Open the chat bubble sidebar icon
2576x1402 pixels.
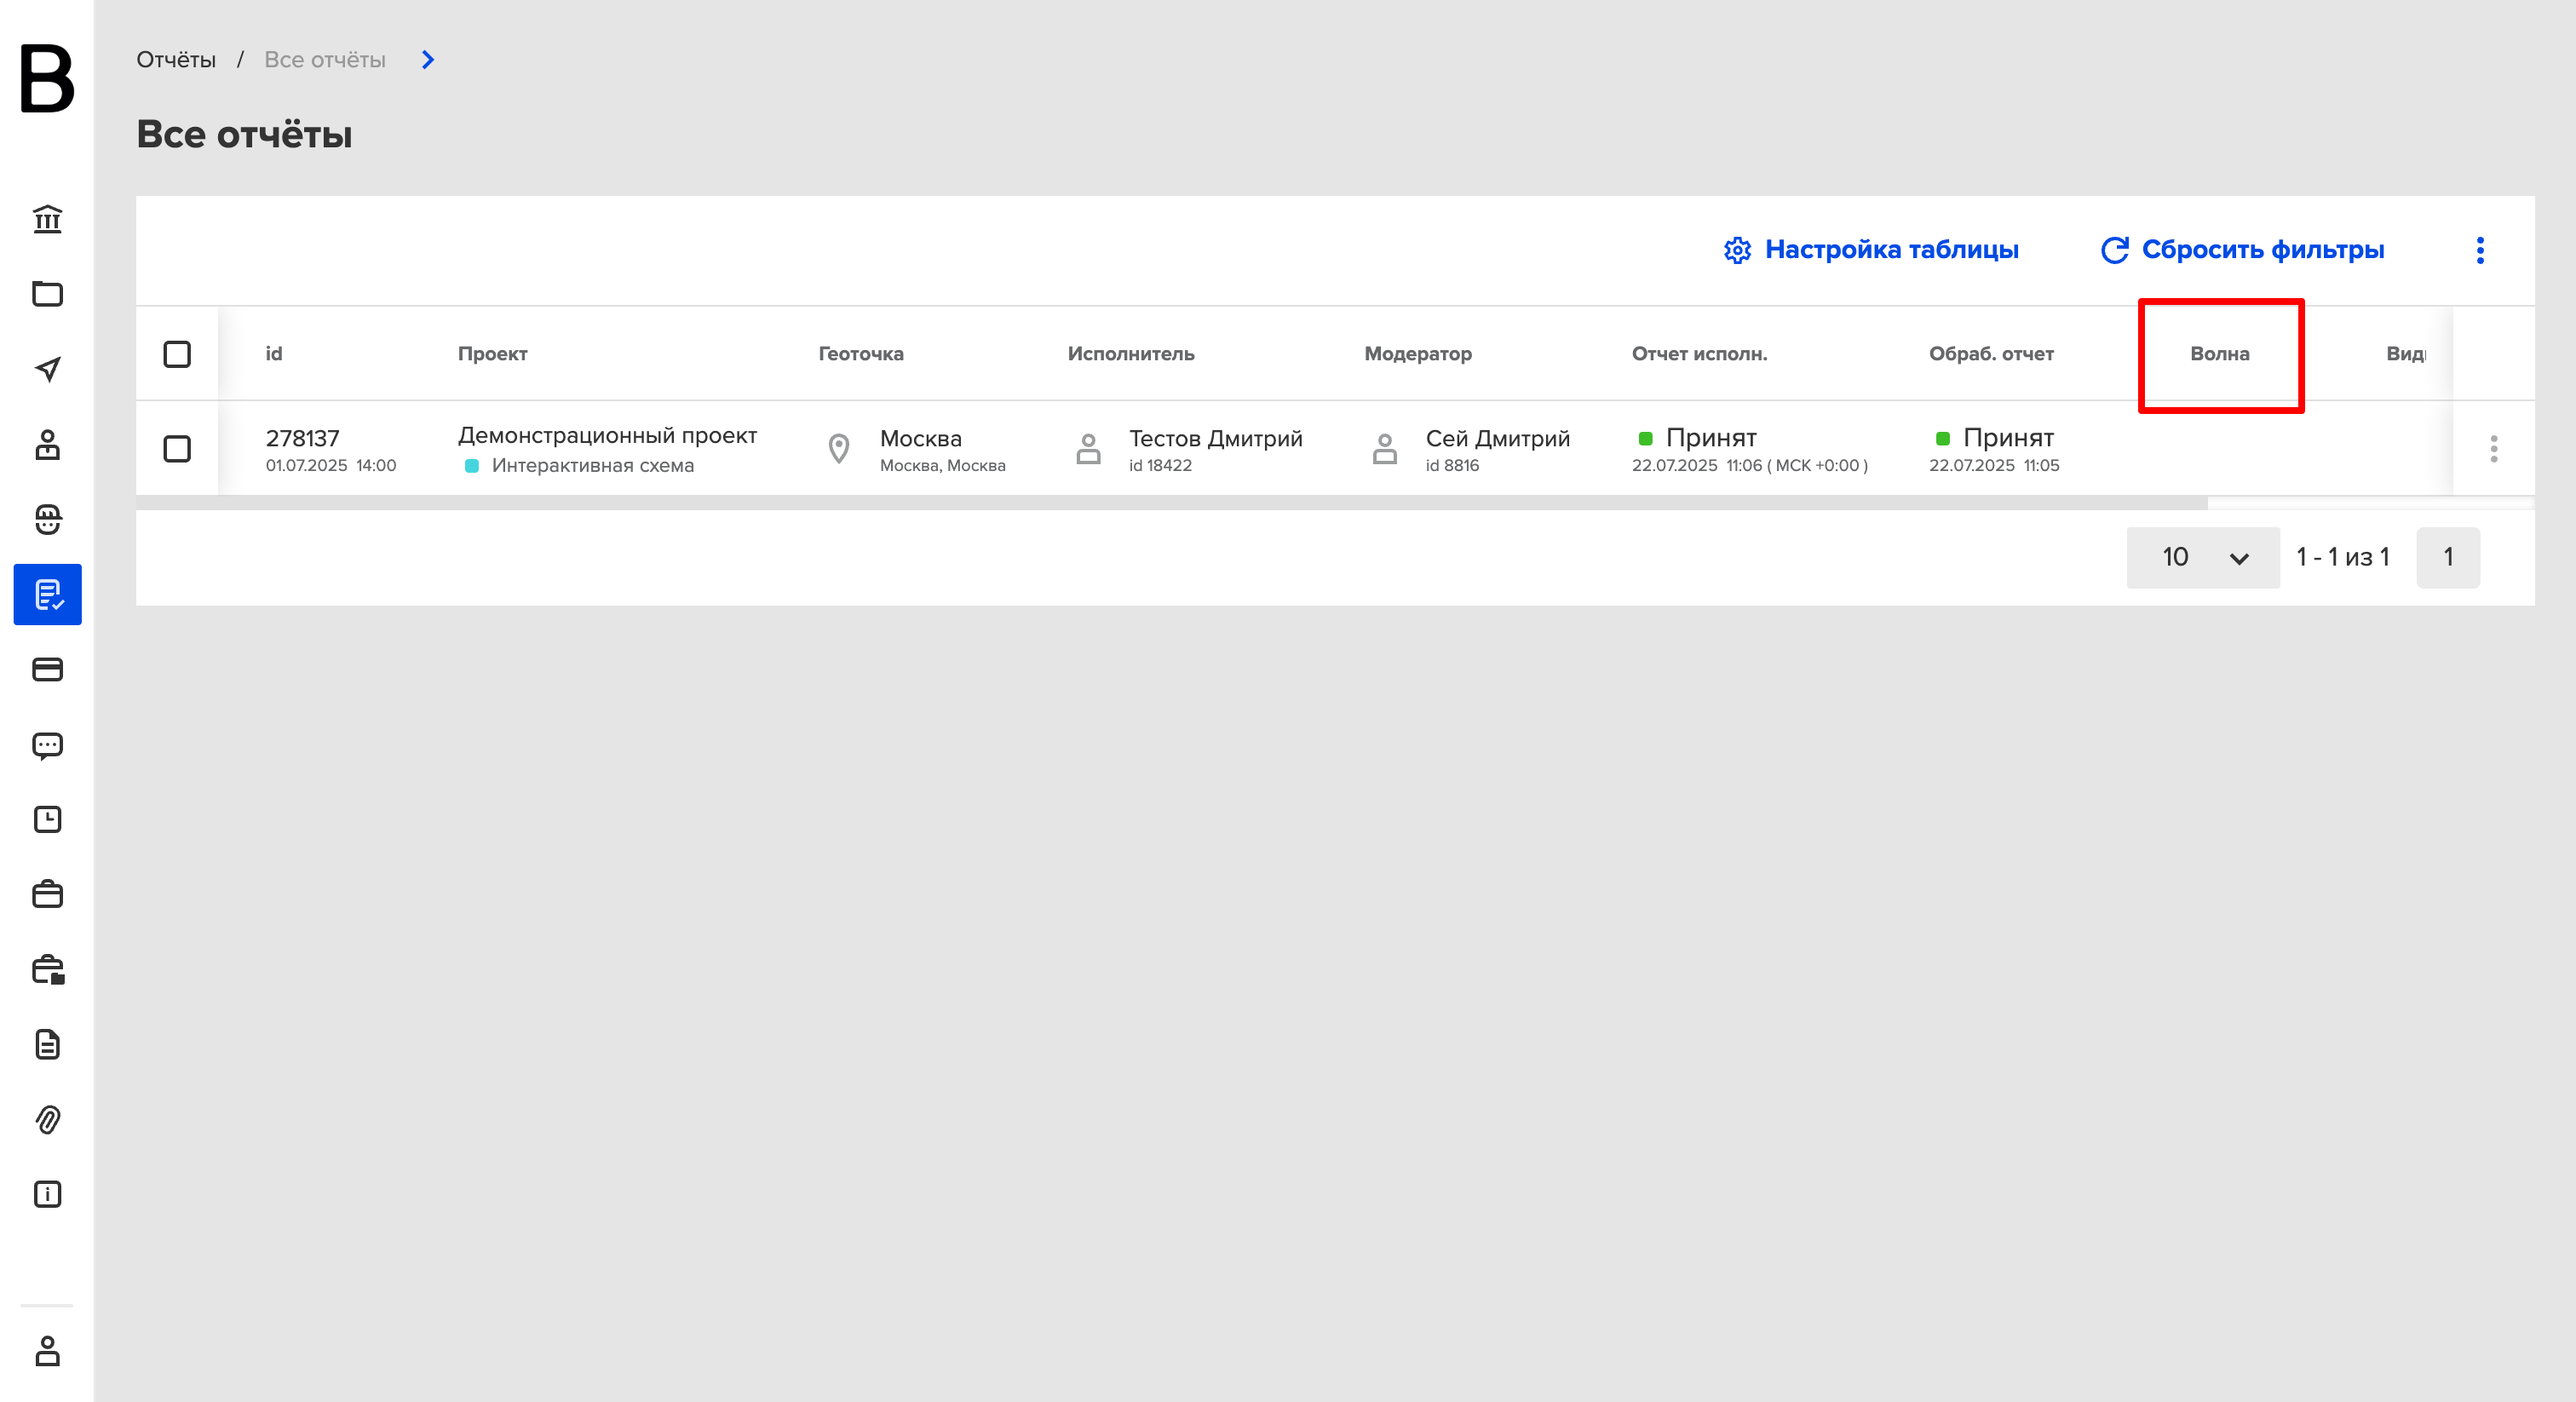tap(47, 745)
